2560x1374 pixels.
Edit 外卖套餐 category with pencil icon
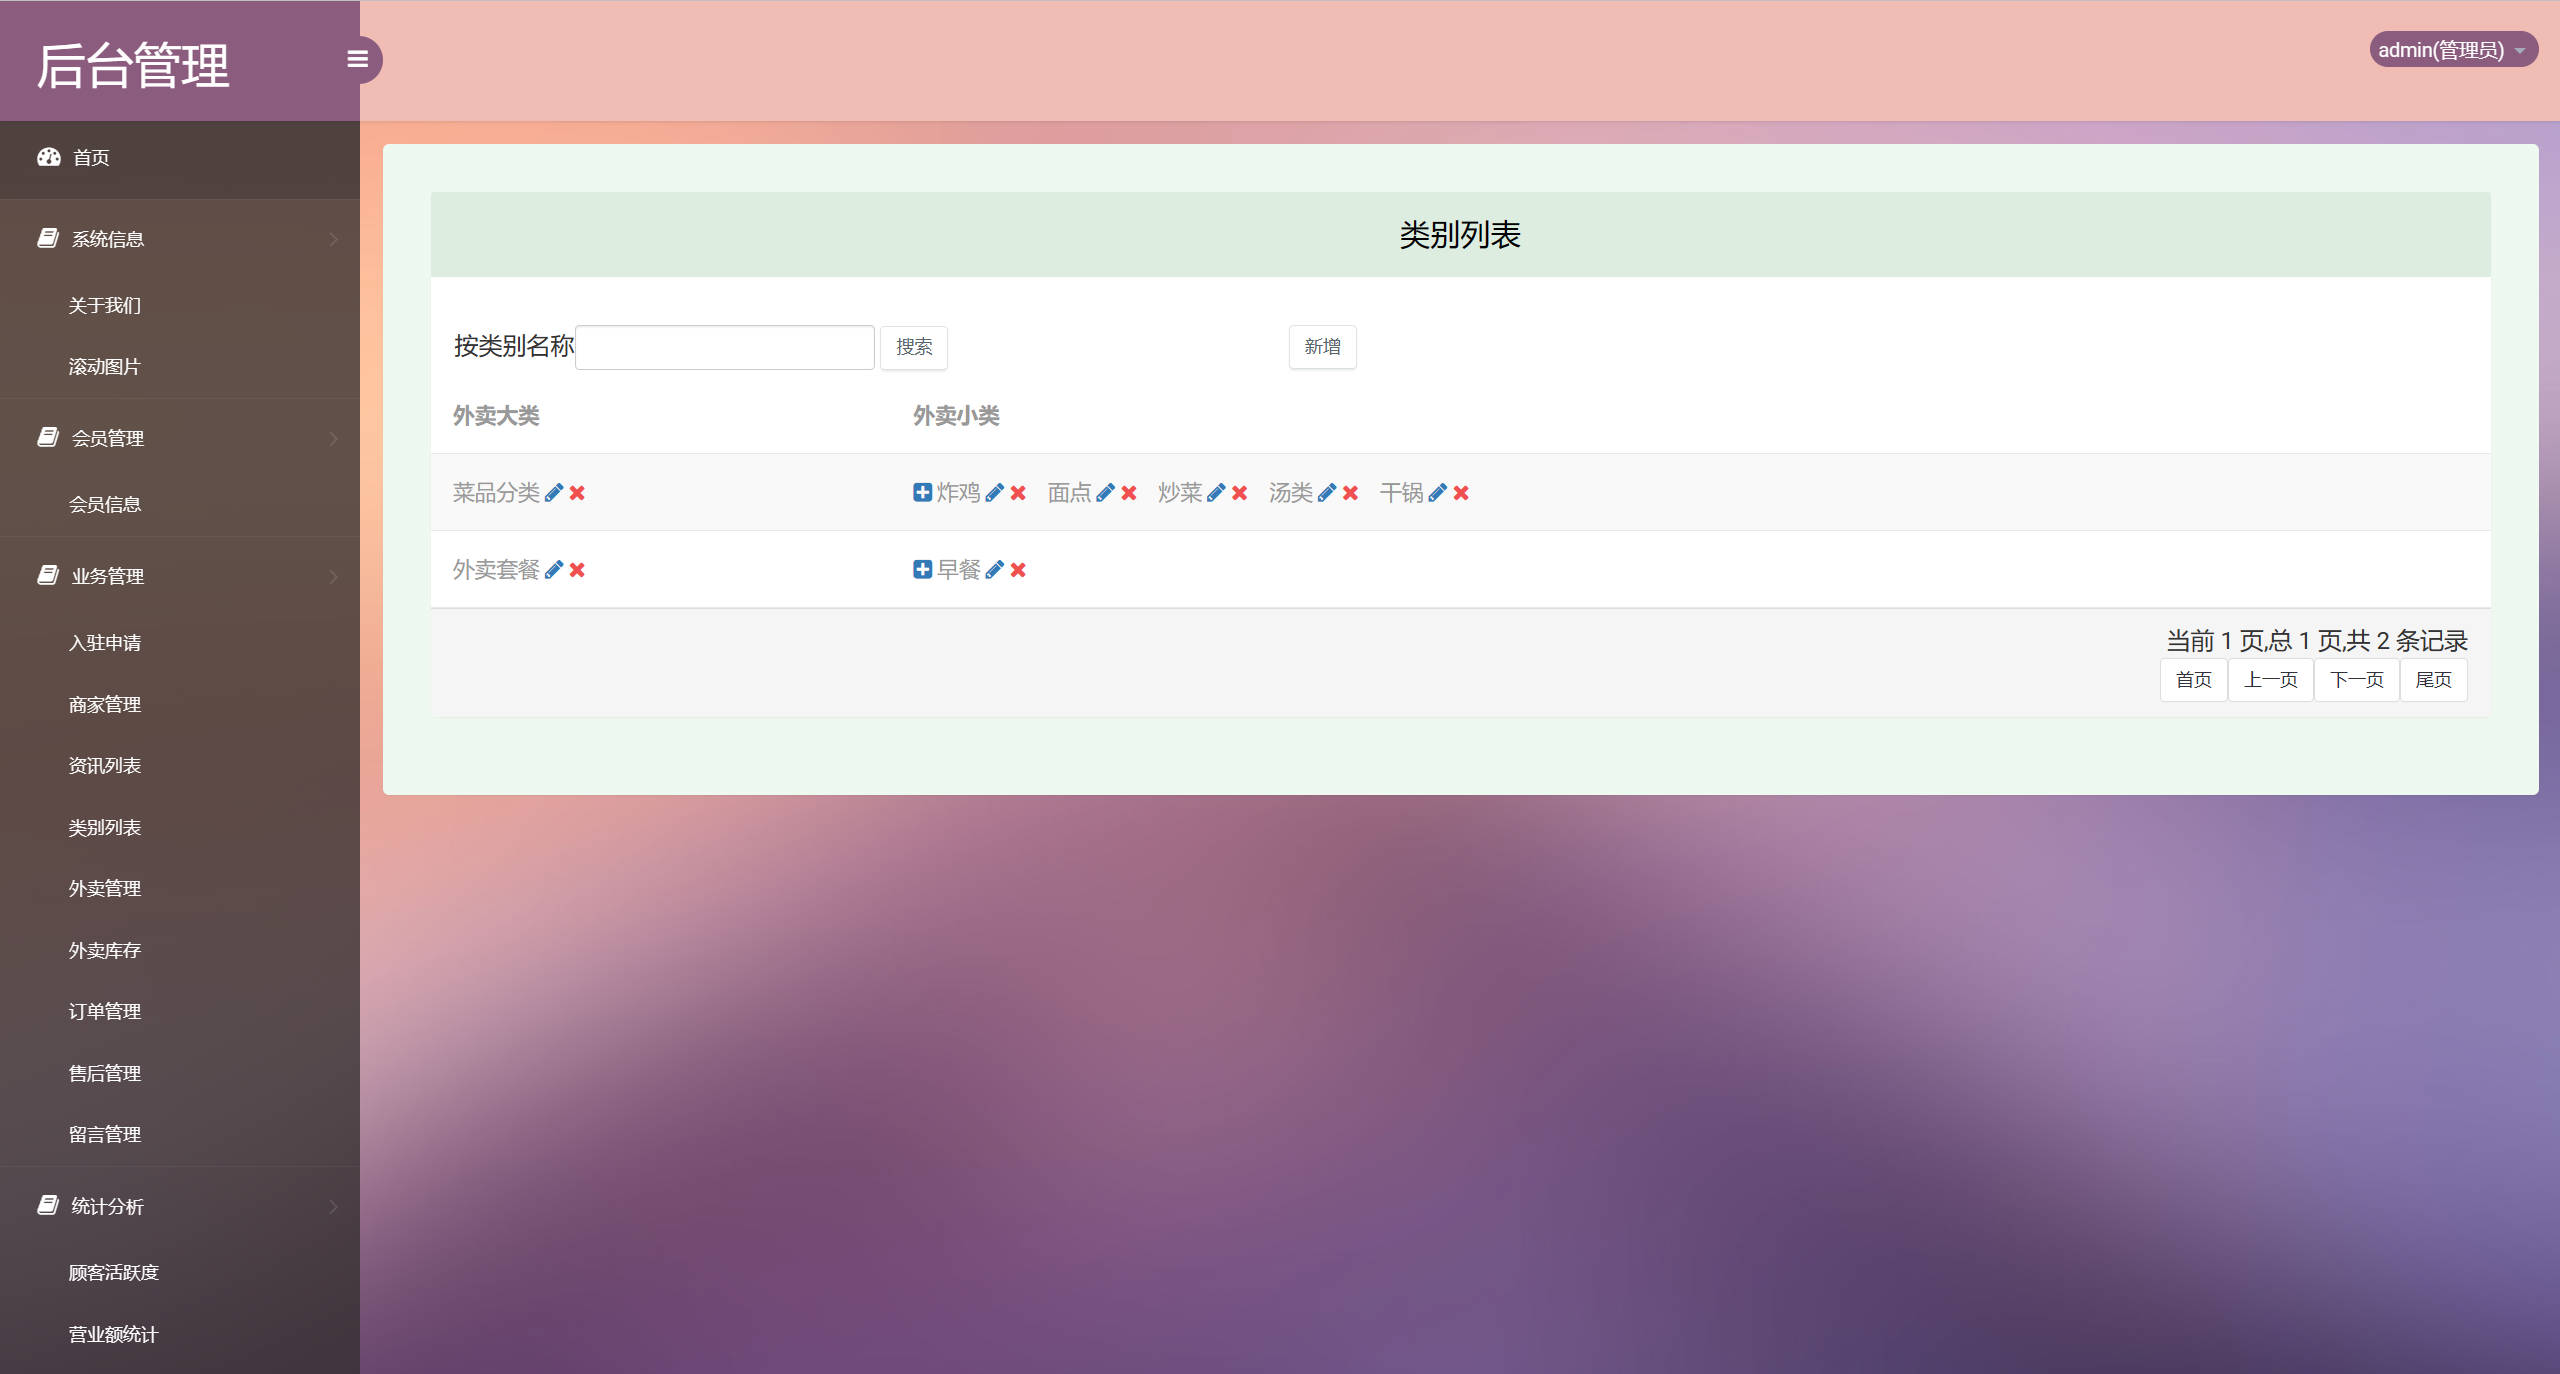click(554, 570)
